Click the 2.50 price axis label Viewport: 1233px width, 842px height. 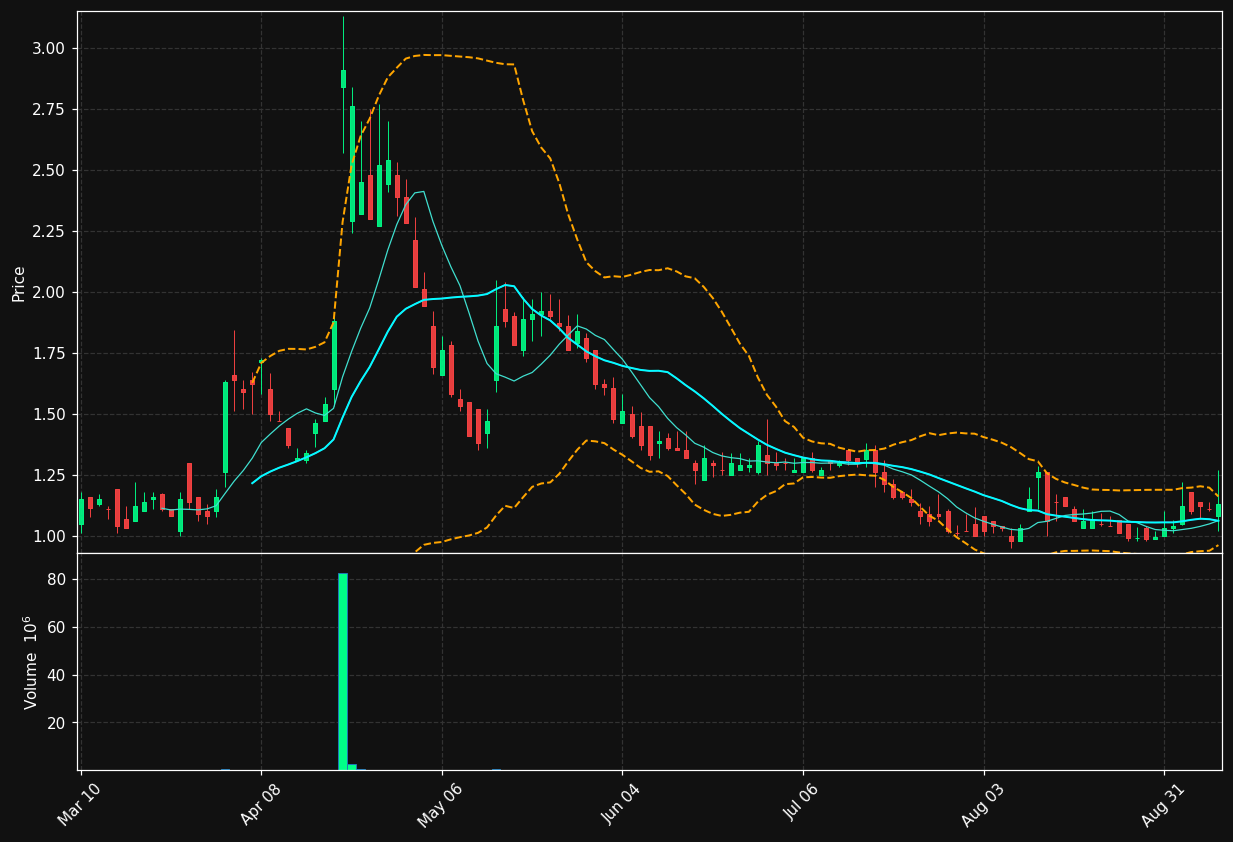(x=49, y=171)
